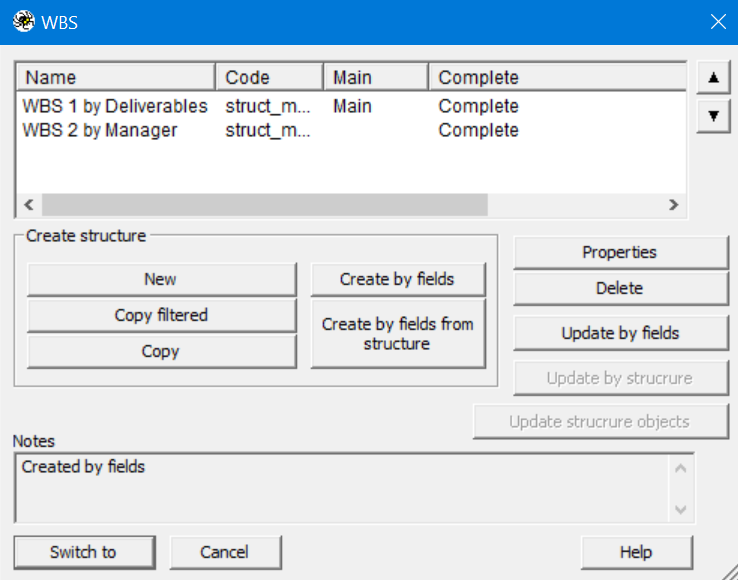Click left arrow of horizontal list scrollbar

tap(29, 205)
